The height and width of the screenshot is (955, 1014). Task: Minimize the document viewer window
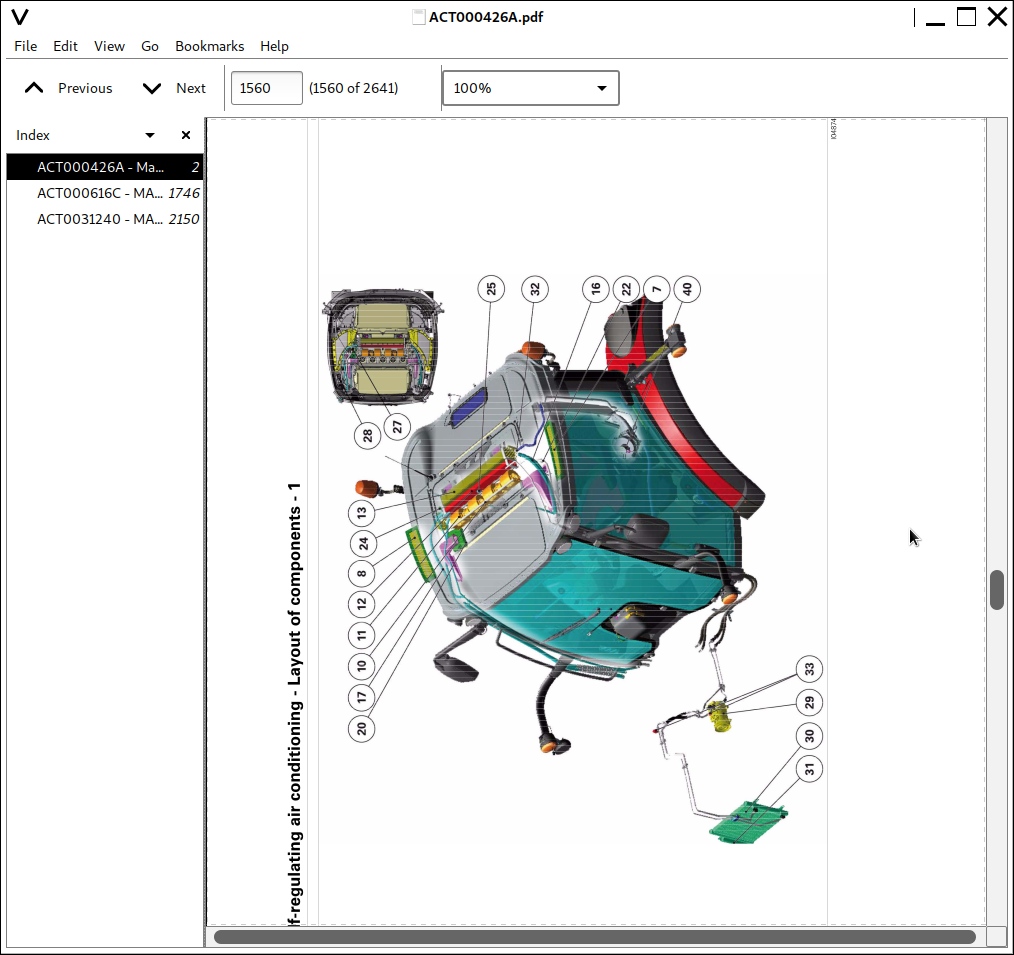(x=935, y=17)
